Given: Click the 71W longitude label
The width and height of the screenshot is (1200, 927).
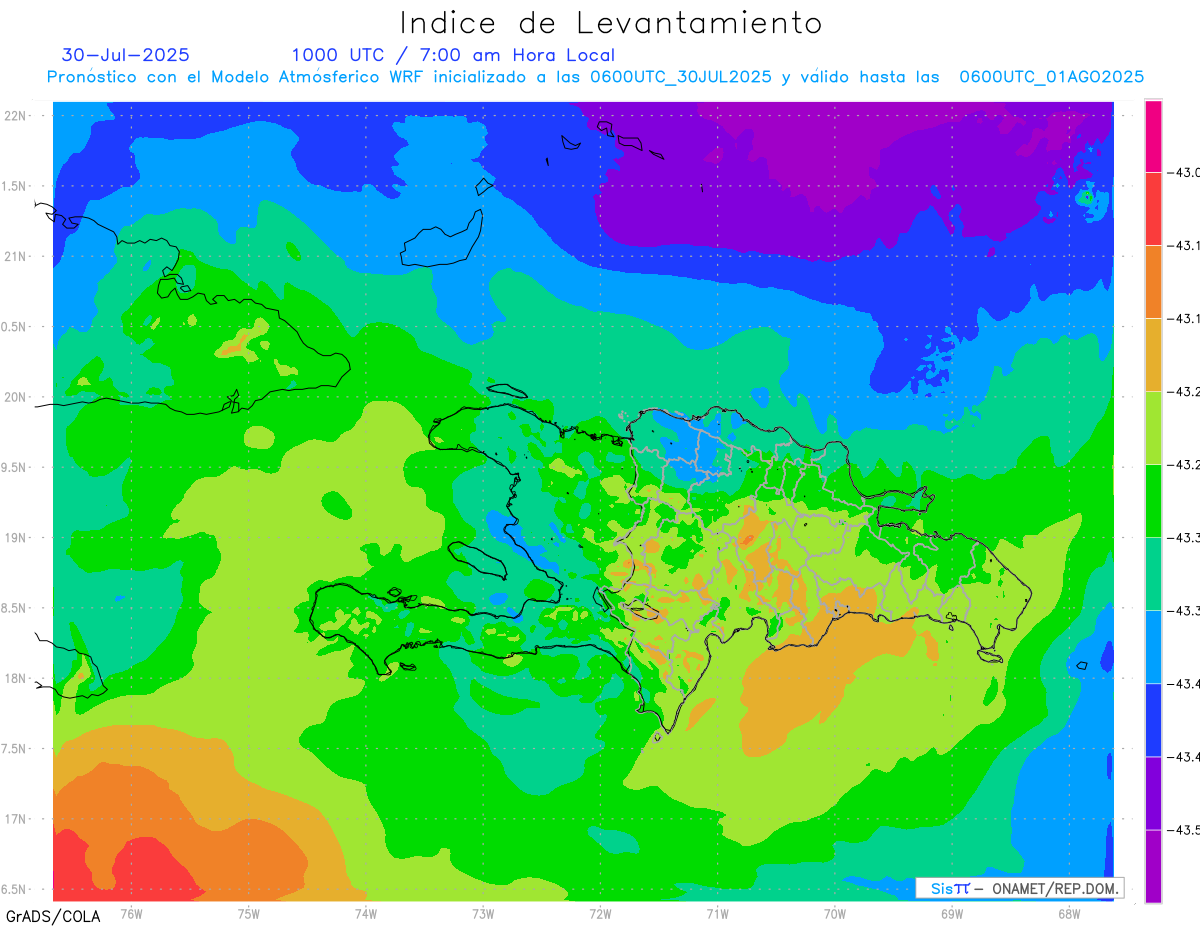Looking at the screenshot, I should tap(717, 913).
